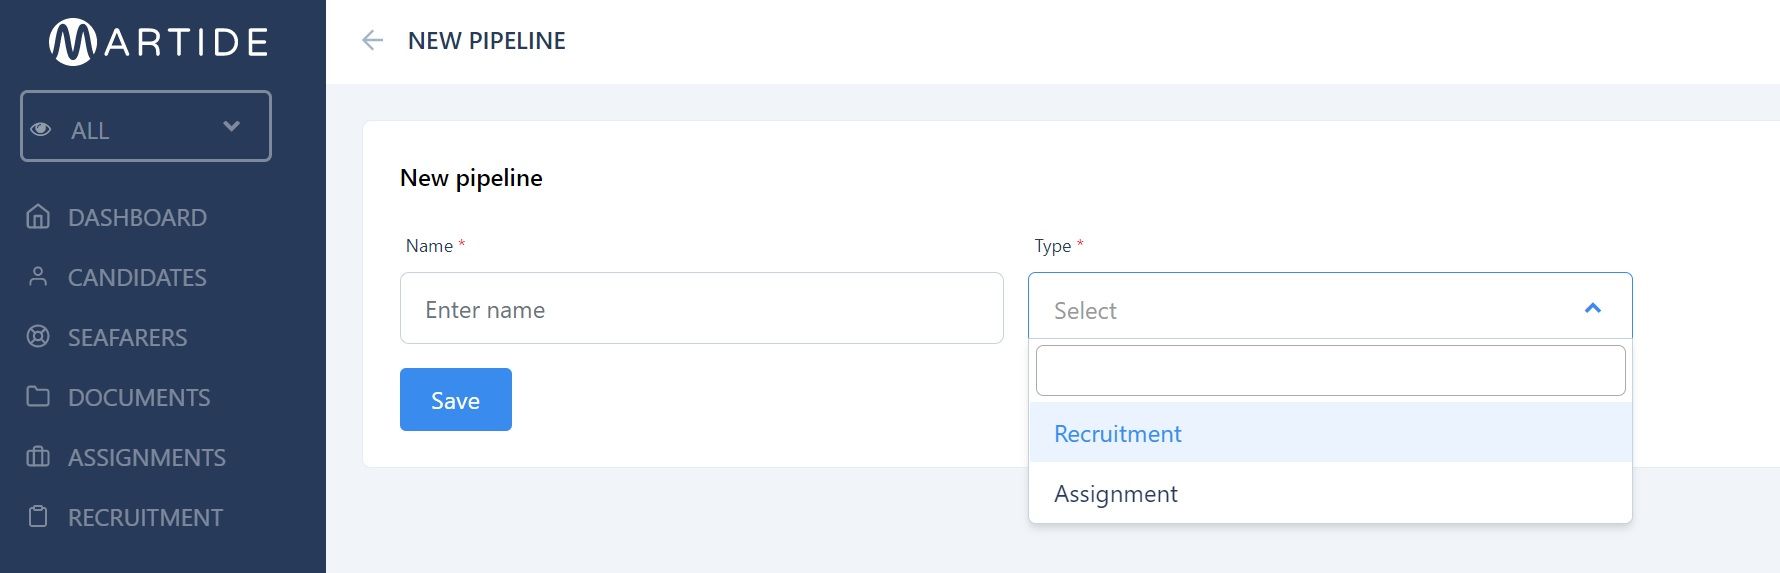Open the Candidates sidebar link
1780x573 pixels.
click(137, 277)
